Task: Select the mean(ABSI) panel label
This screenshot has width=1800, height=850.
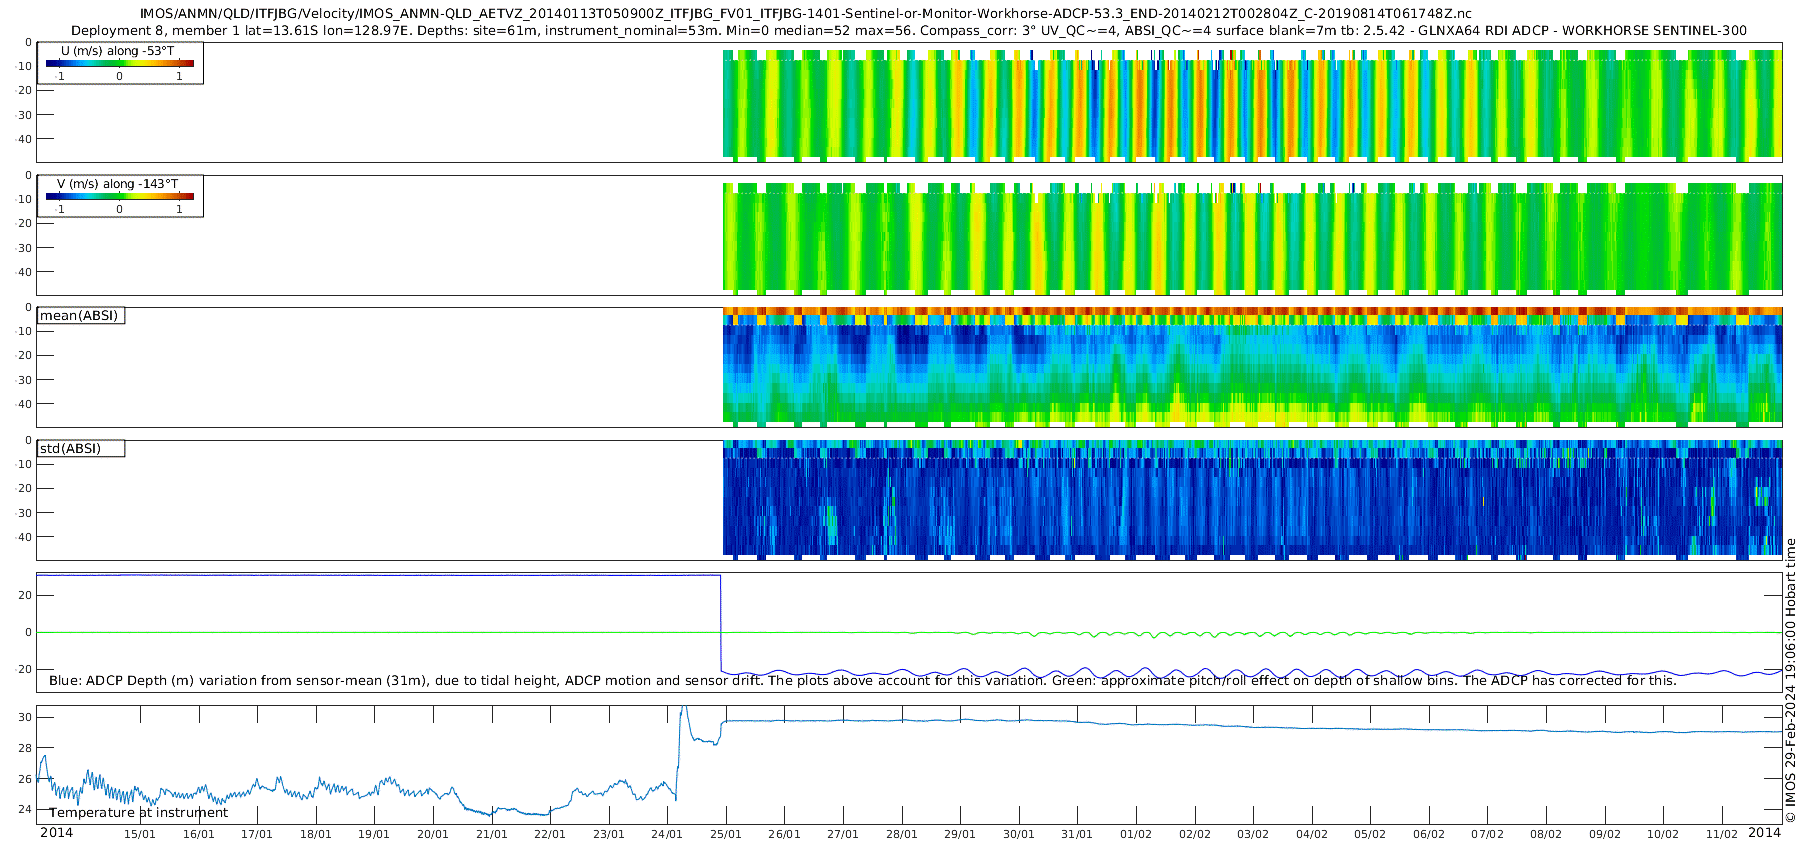Action: tap(80, 316)
